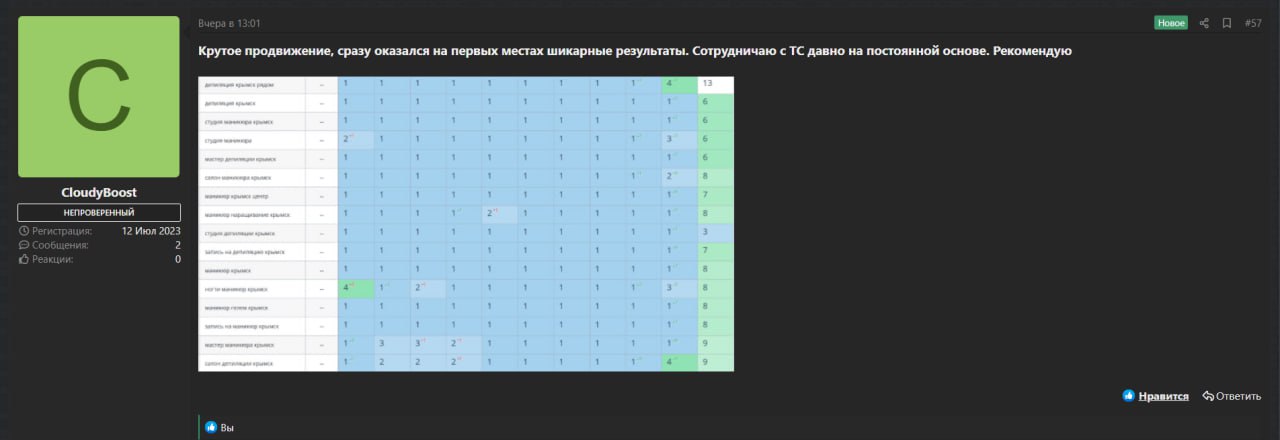Image resolution: width=1280 pixels, height=440 pixels.
Task: Click the green Новое label
Action: point(1170,23)
